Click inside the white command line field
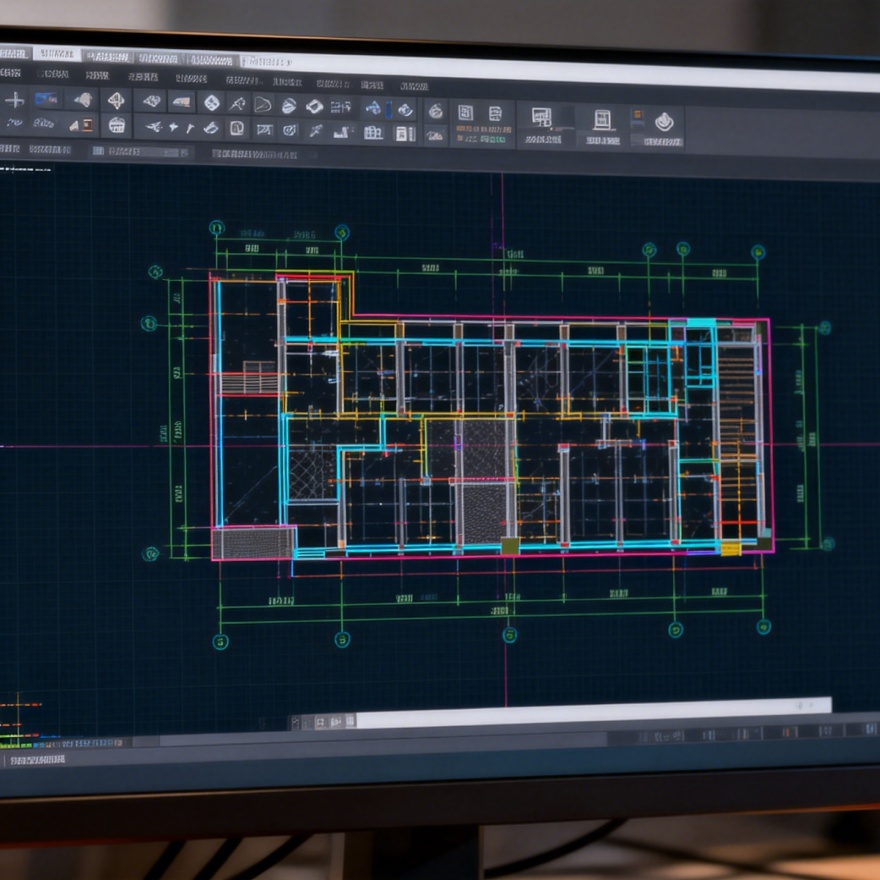 (594, 713)
